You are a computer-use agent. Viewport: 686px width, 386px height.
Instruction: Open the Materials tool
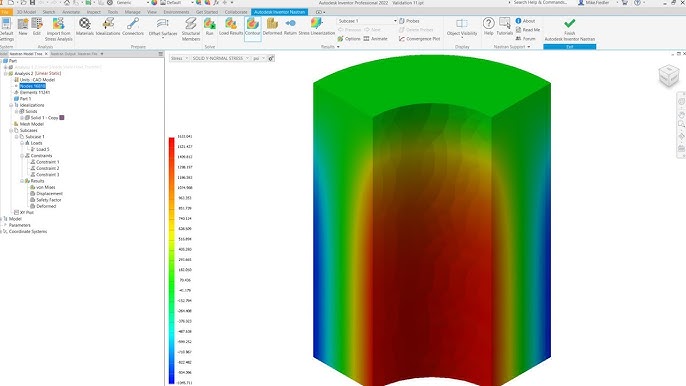pos(85,27)
